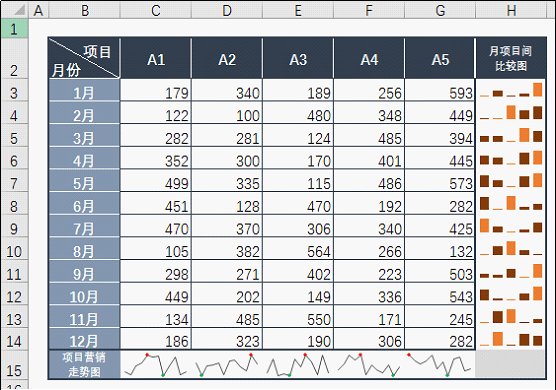Select the sparkline trend chart under A2

227,365
